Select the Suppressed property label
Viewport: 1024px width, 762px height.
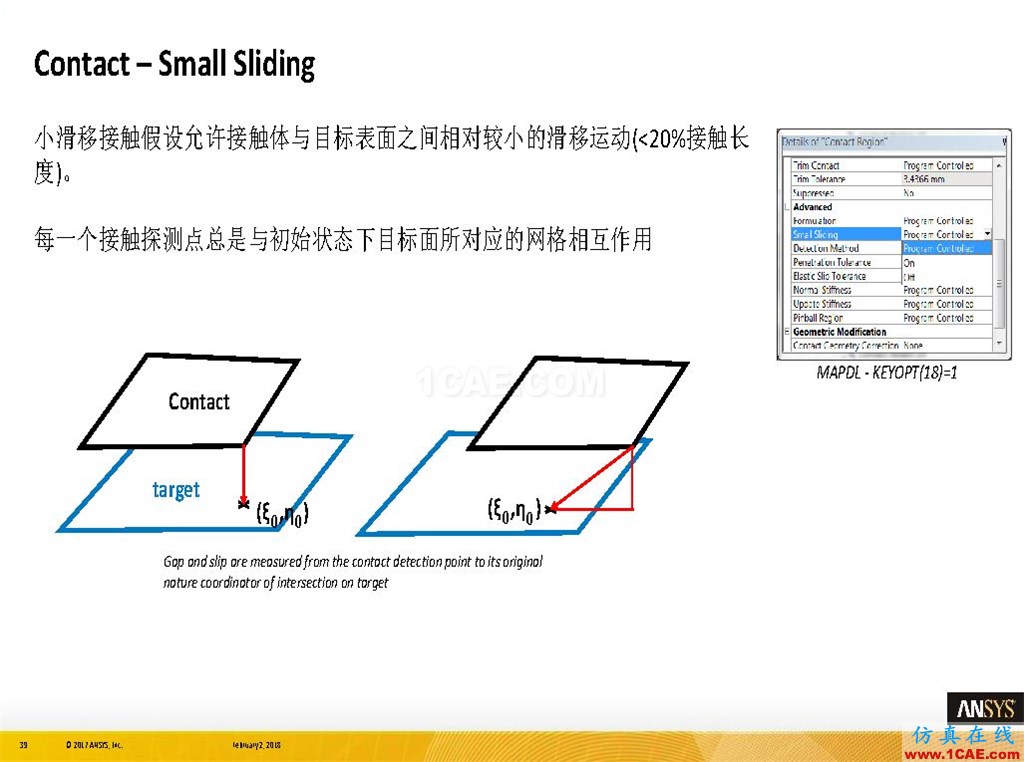tap(813, 193)
